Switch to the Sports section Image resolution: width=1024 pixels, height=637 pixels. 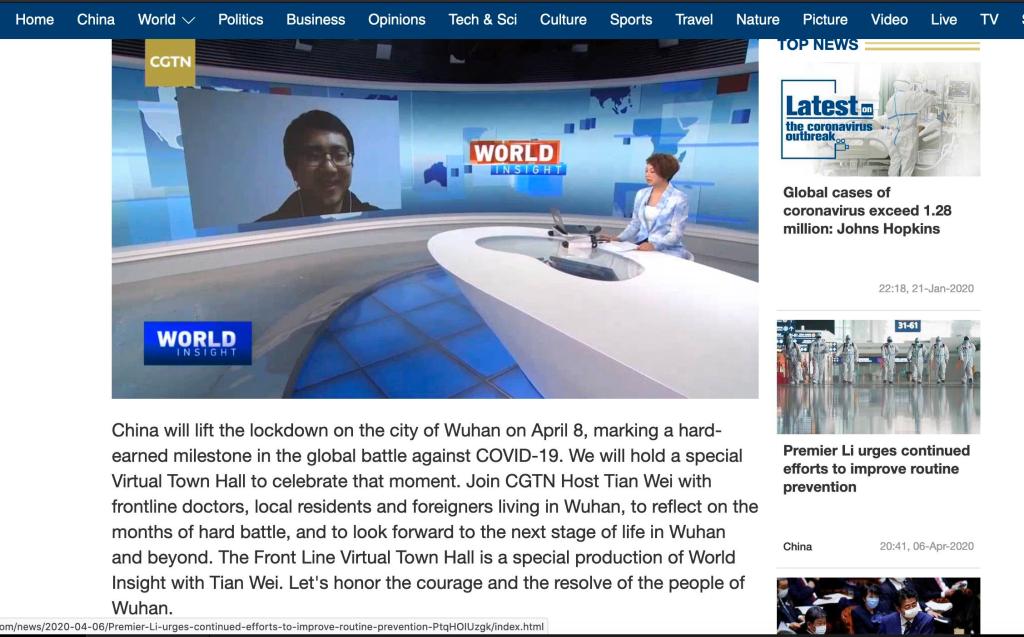(631, 19)
